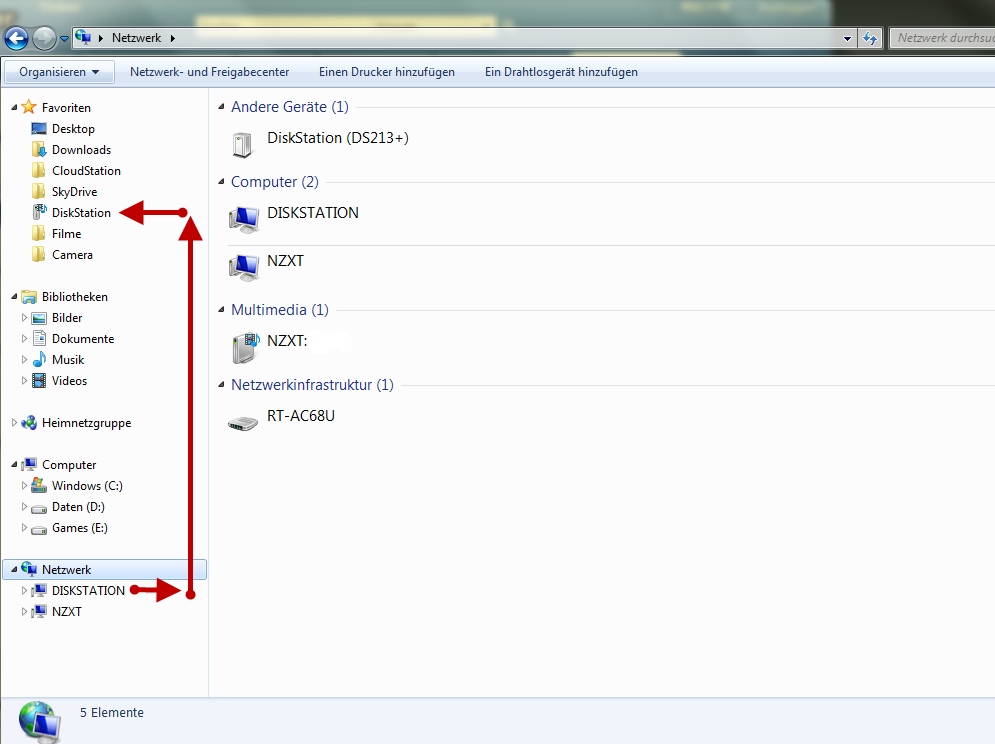Open the CloudStation folder icon
Image resolution: width=995 pixels, height=744 pixels.
tap(39, 171)
